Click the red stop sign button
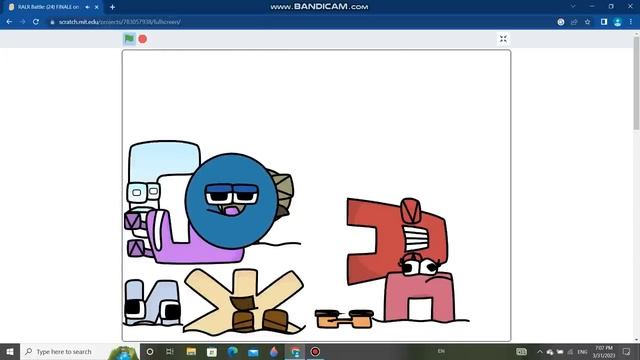 coord(142,39)
